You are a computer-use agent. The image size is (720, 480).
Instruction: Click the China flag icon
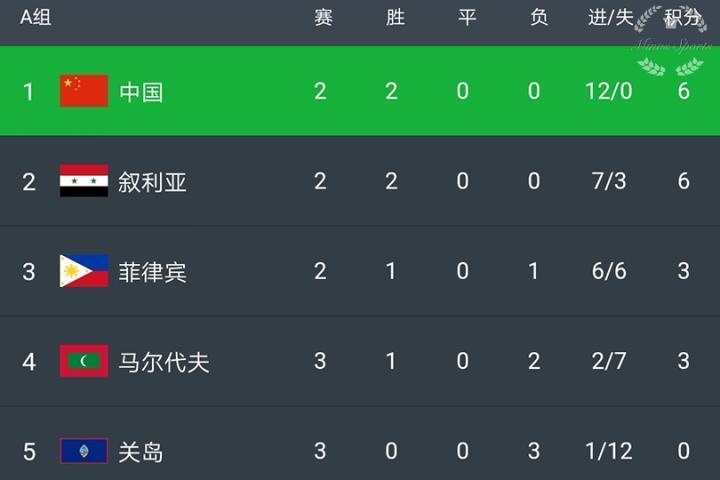coord(84,91)
